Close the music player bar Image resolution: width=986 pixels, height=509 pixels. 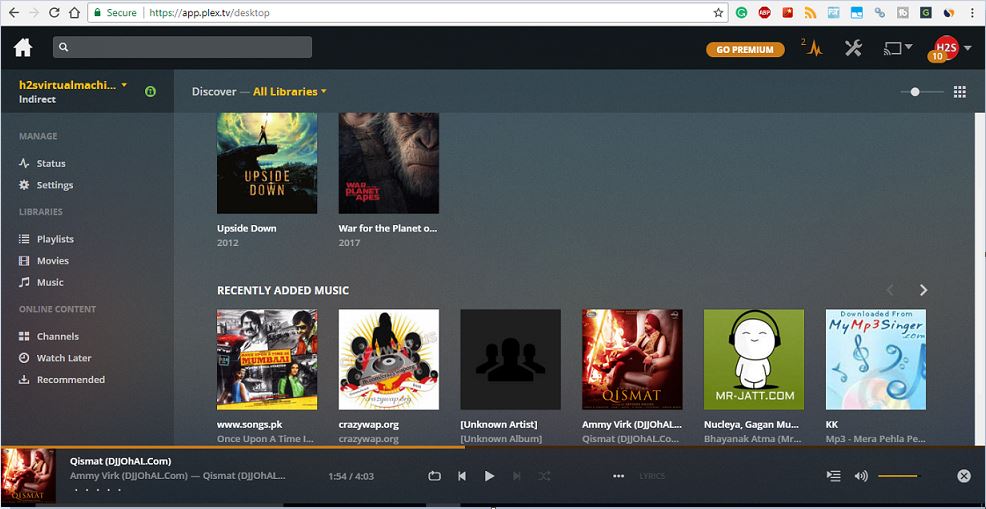click(x=963, y=476)
